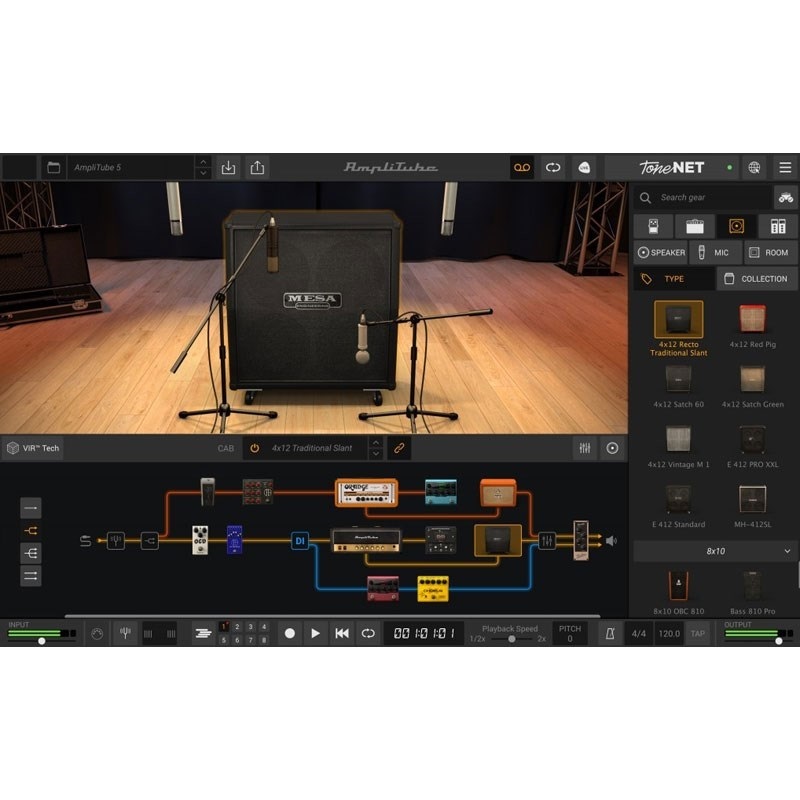Image resolution: width=800 pixels, height=800 pixels.
Task: Adjust the Playback Speed slider
Action: click(x=510, y=637)
